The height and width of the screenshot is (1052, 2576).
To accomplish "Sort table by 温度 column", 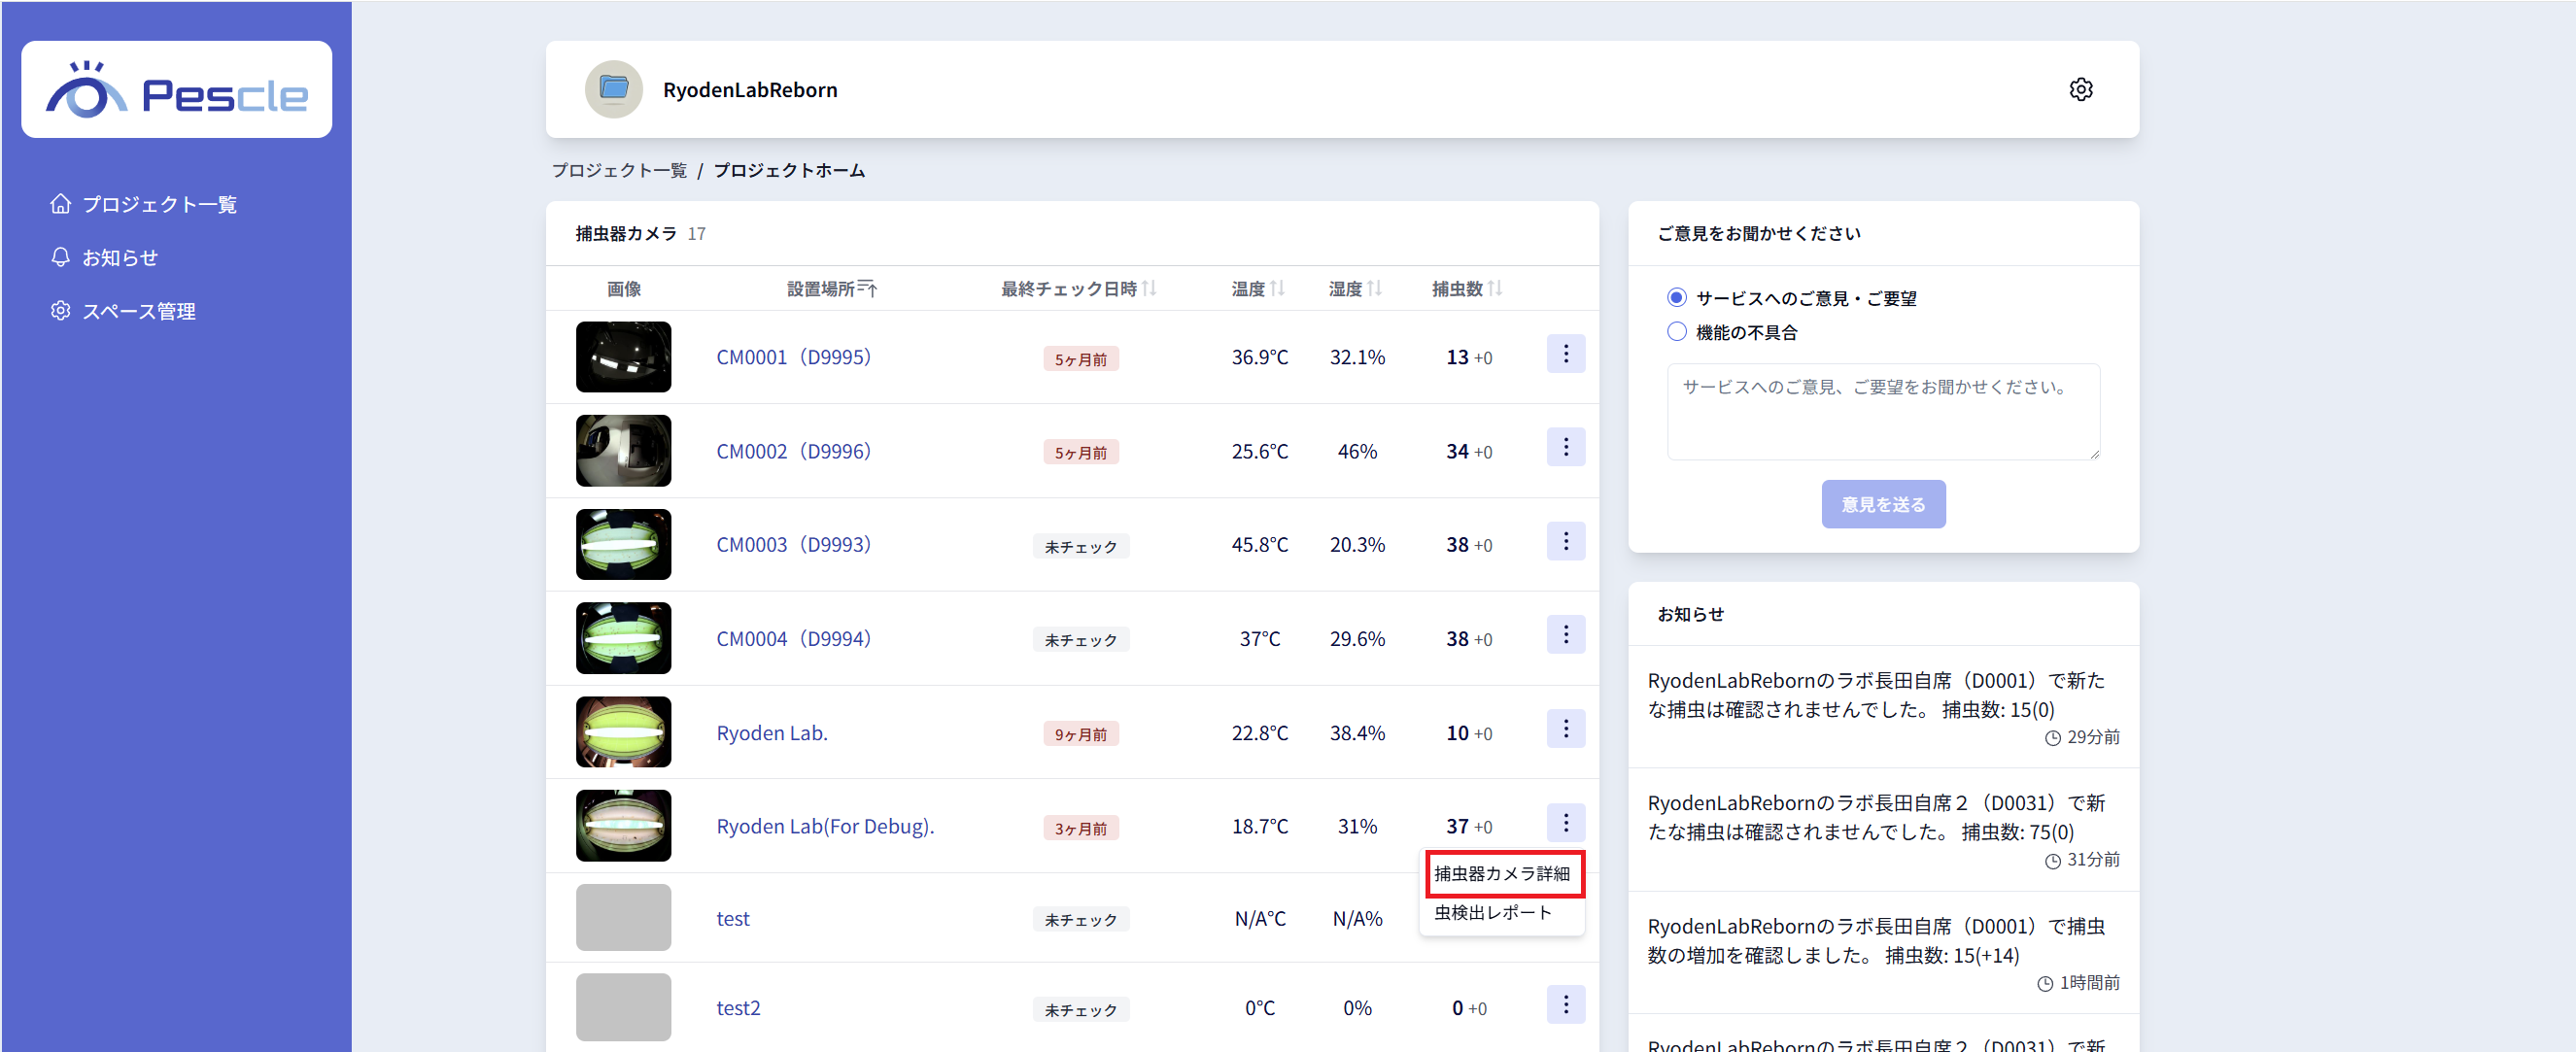I will (1277, 289).
